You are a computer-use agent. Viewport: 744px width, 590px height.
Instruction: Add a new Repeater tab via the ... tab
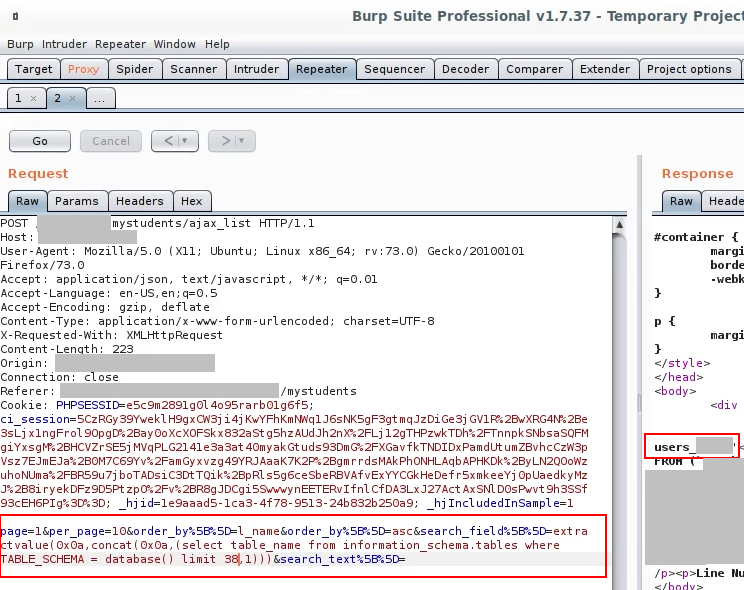click(x=99, y=99)
